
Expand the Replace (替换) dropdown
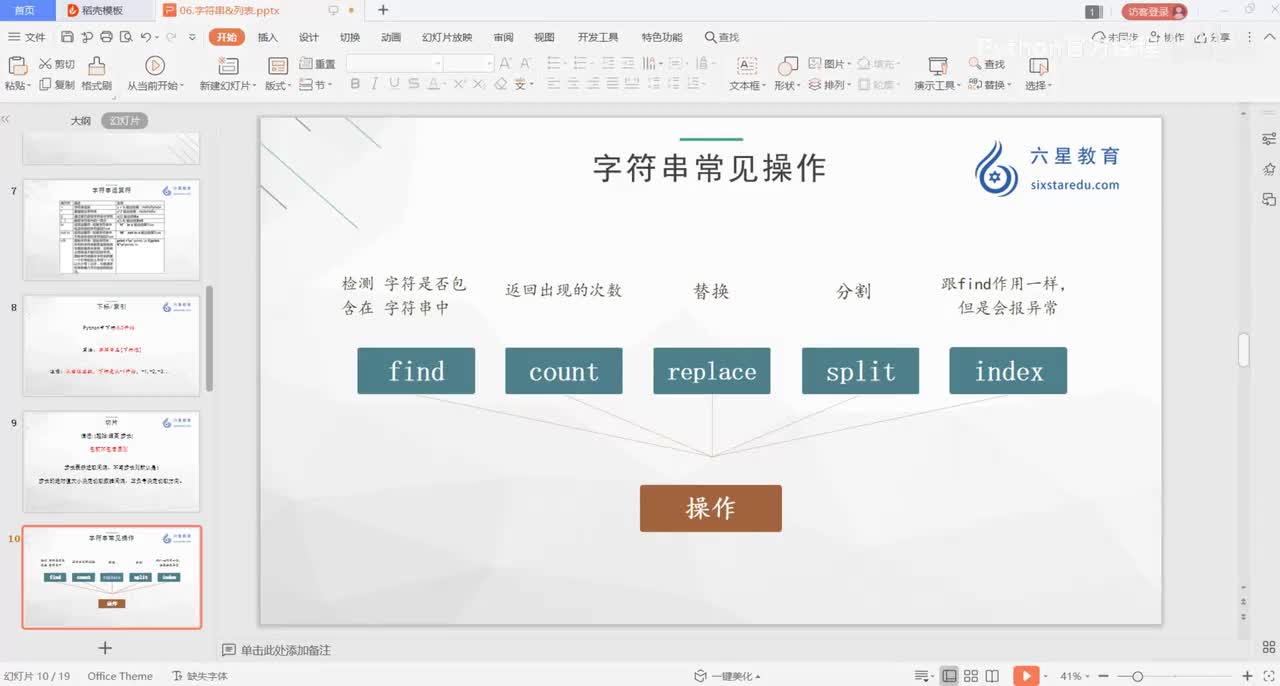(1009, 85)
